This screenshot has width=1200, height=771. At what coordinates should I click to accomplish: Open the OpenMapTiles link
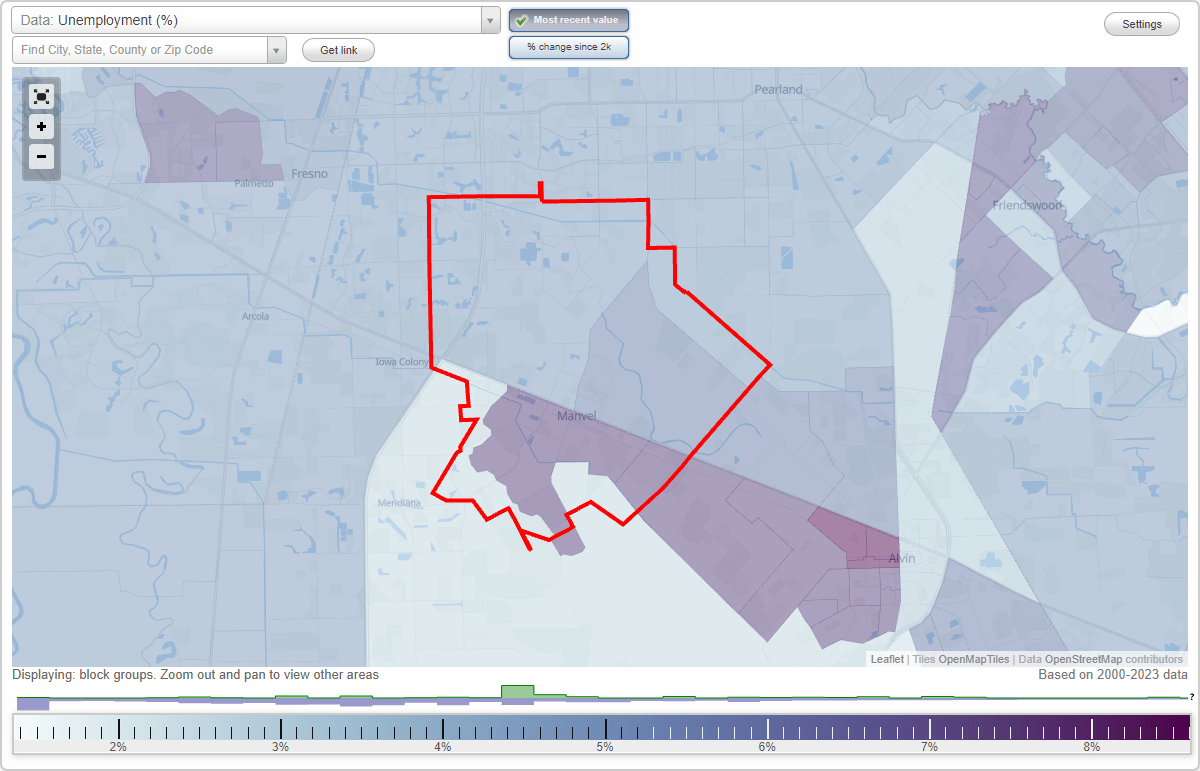pyautogui.click(x=964, y=659)
